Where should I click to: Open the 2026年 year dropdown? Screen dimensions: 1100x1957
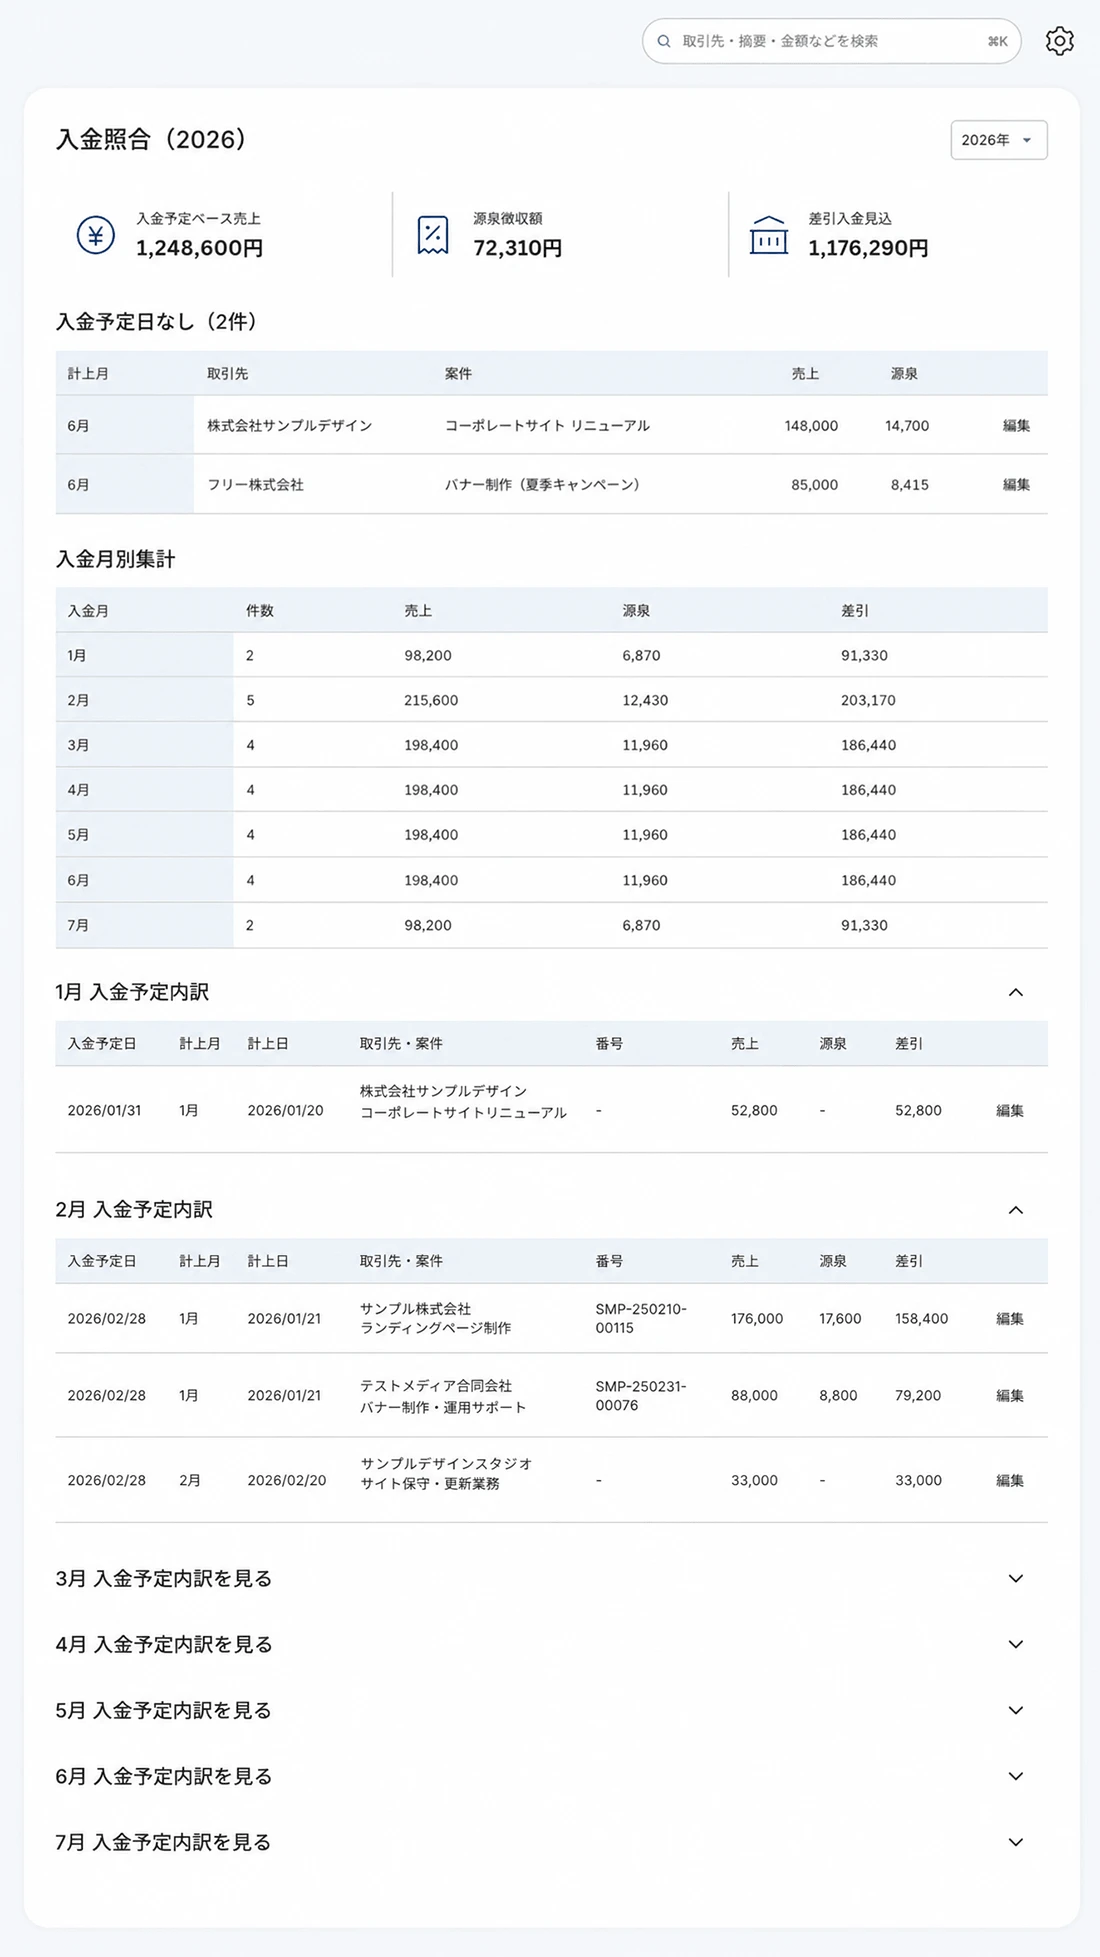pyautogui.click(x=999, y=140)
